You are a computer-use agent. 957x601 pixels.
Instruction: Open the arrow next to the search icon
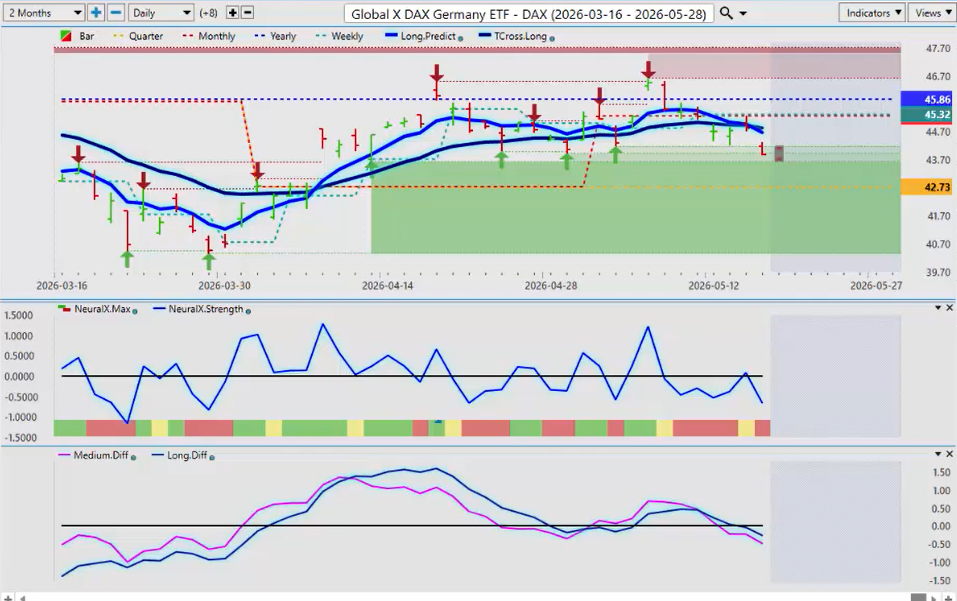pos(743,13)
